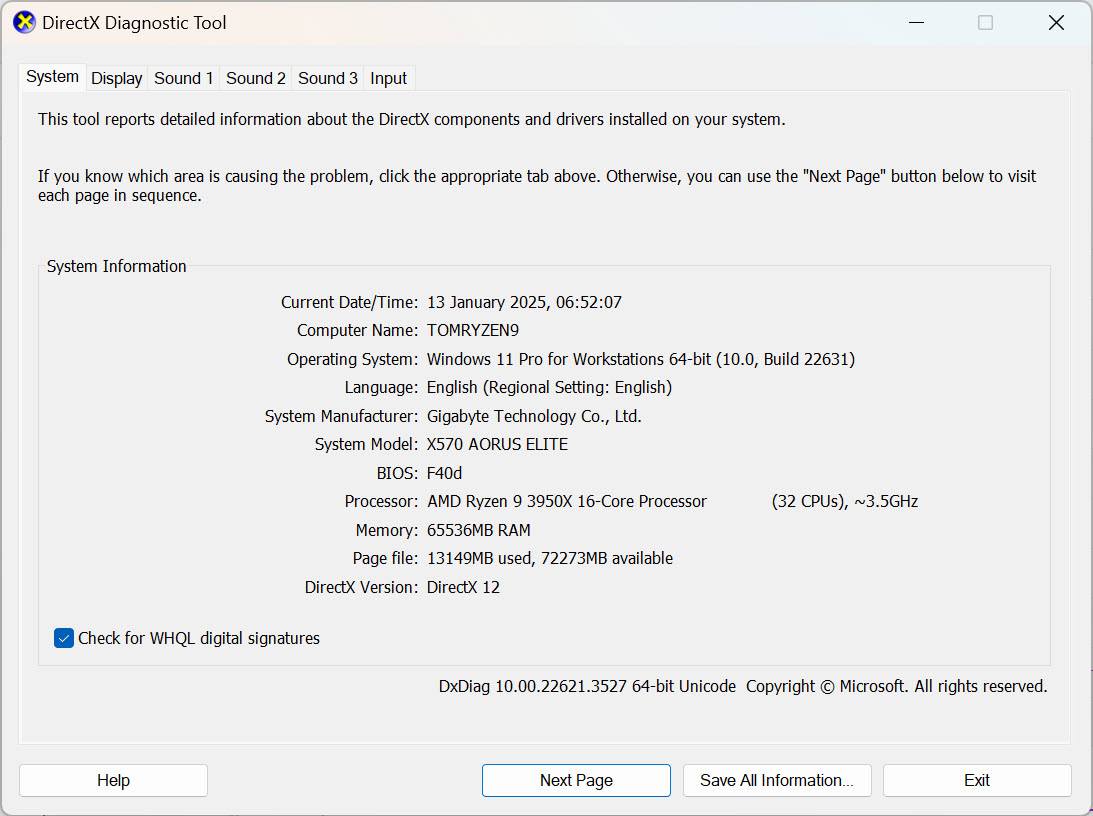Click the System Information group label
Screen dimensions: 1093x816
[116, 266]
